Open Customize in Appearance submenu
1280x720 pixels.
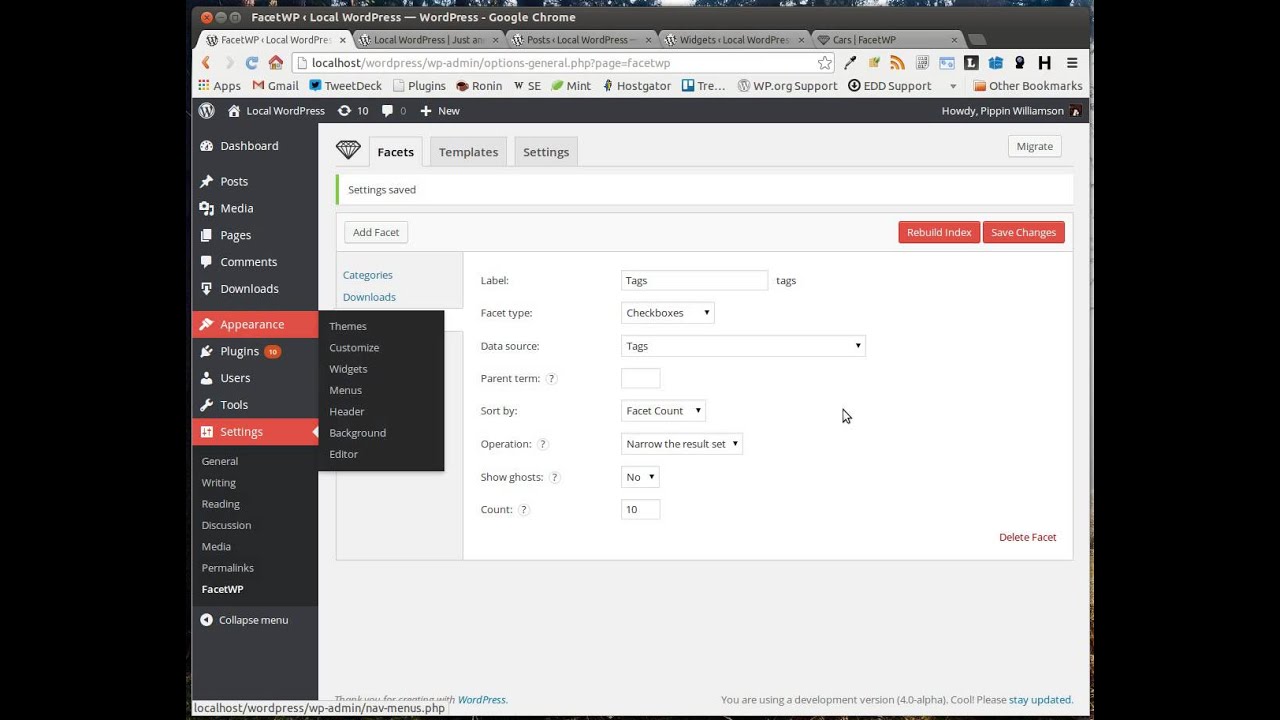[354, 348]
